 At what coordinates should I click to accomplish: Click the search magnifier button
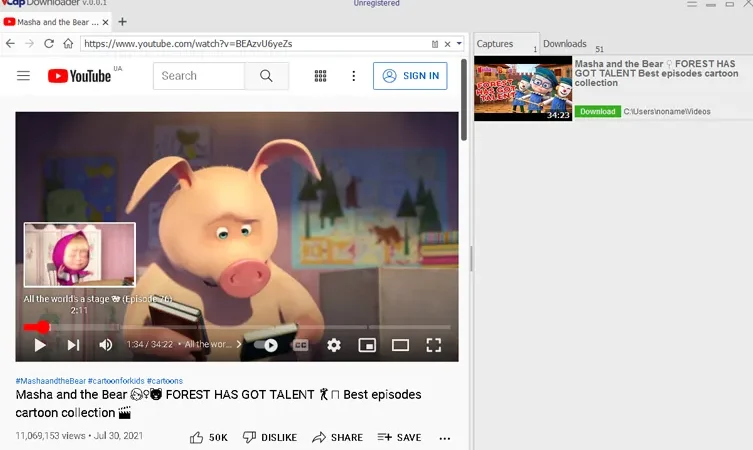(x=266, y=76)
